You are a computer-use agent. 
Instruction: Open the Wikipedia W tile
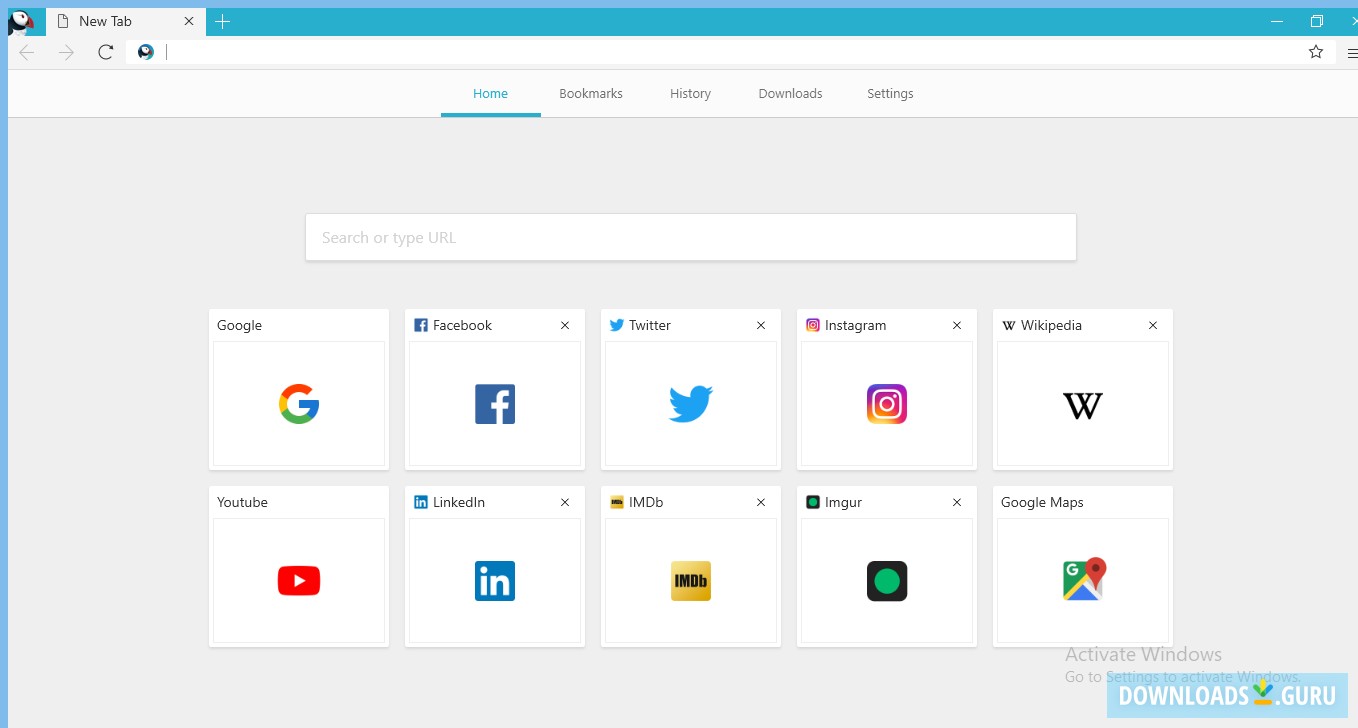(1083, 405)
